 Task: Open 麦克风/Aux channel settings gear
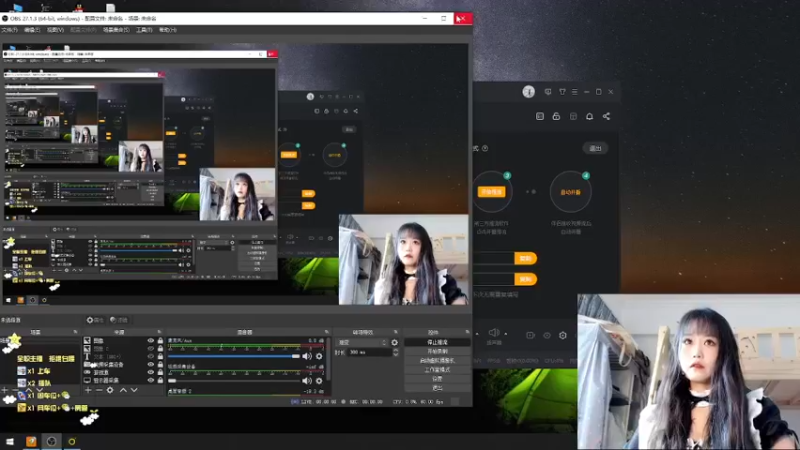[319, 356]
